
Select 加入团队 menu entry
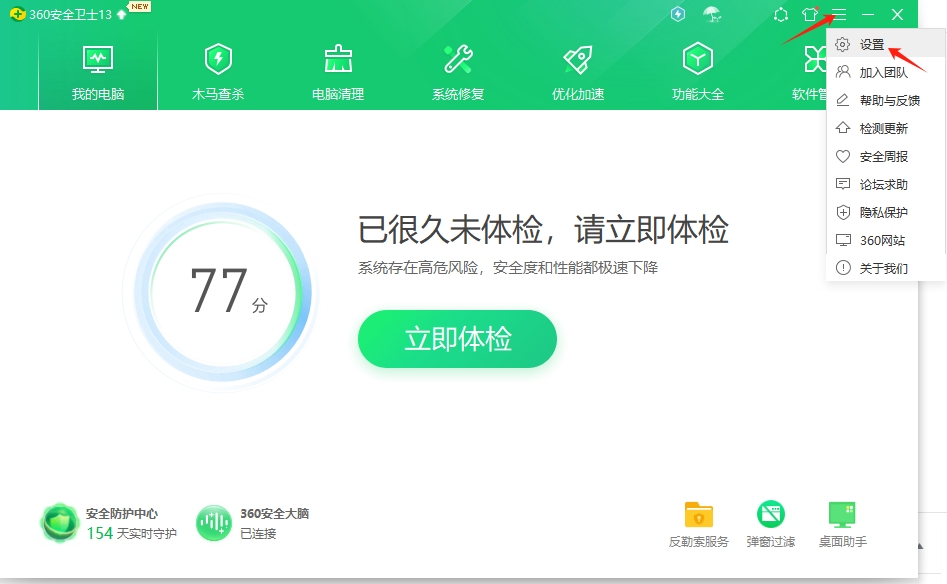(x=885, y=72)
